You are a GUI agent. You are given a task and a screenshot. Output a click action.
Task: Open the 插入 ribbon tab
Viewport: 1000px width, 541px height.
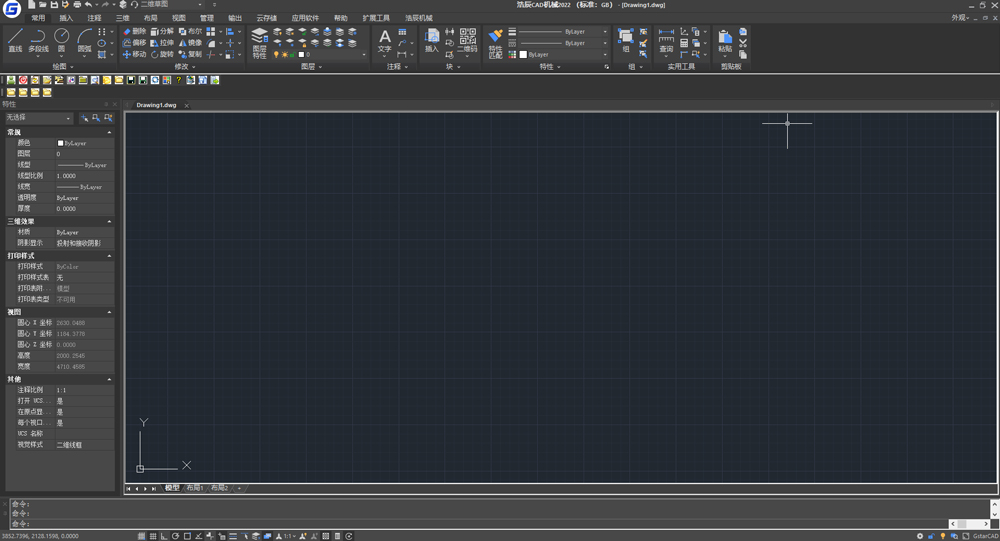click(66, 18)
